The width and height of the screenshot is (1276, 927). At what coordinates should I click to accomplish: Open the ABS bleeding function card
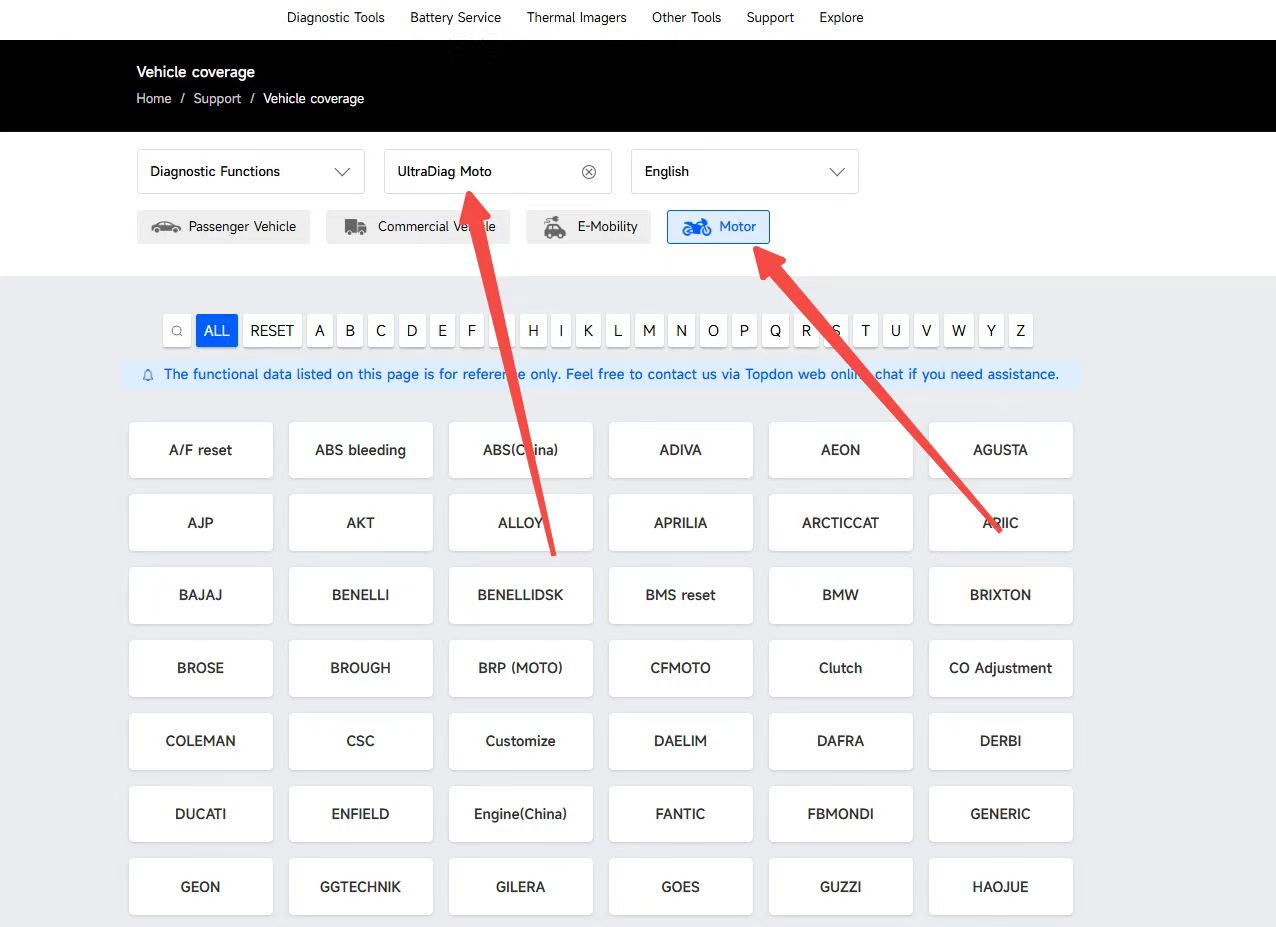click(x=361, y=450)
